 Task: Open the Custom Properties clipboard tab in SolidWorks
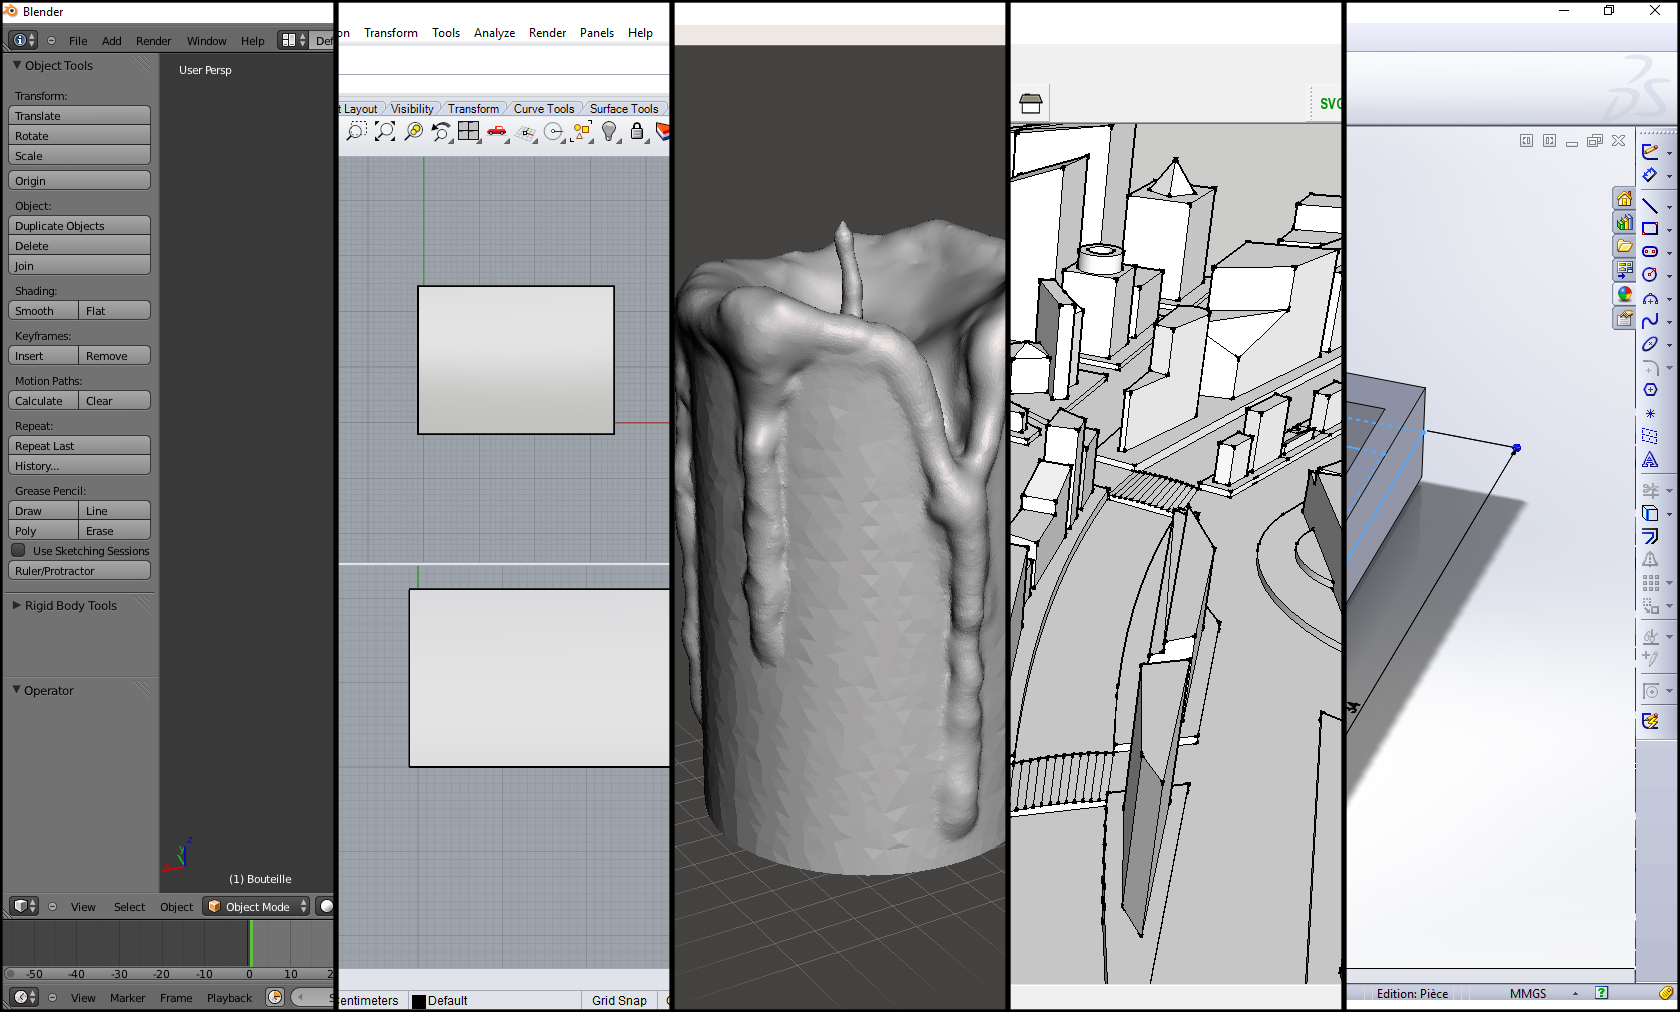pyautogui.click(x=1624, y=318)
